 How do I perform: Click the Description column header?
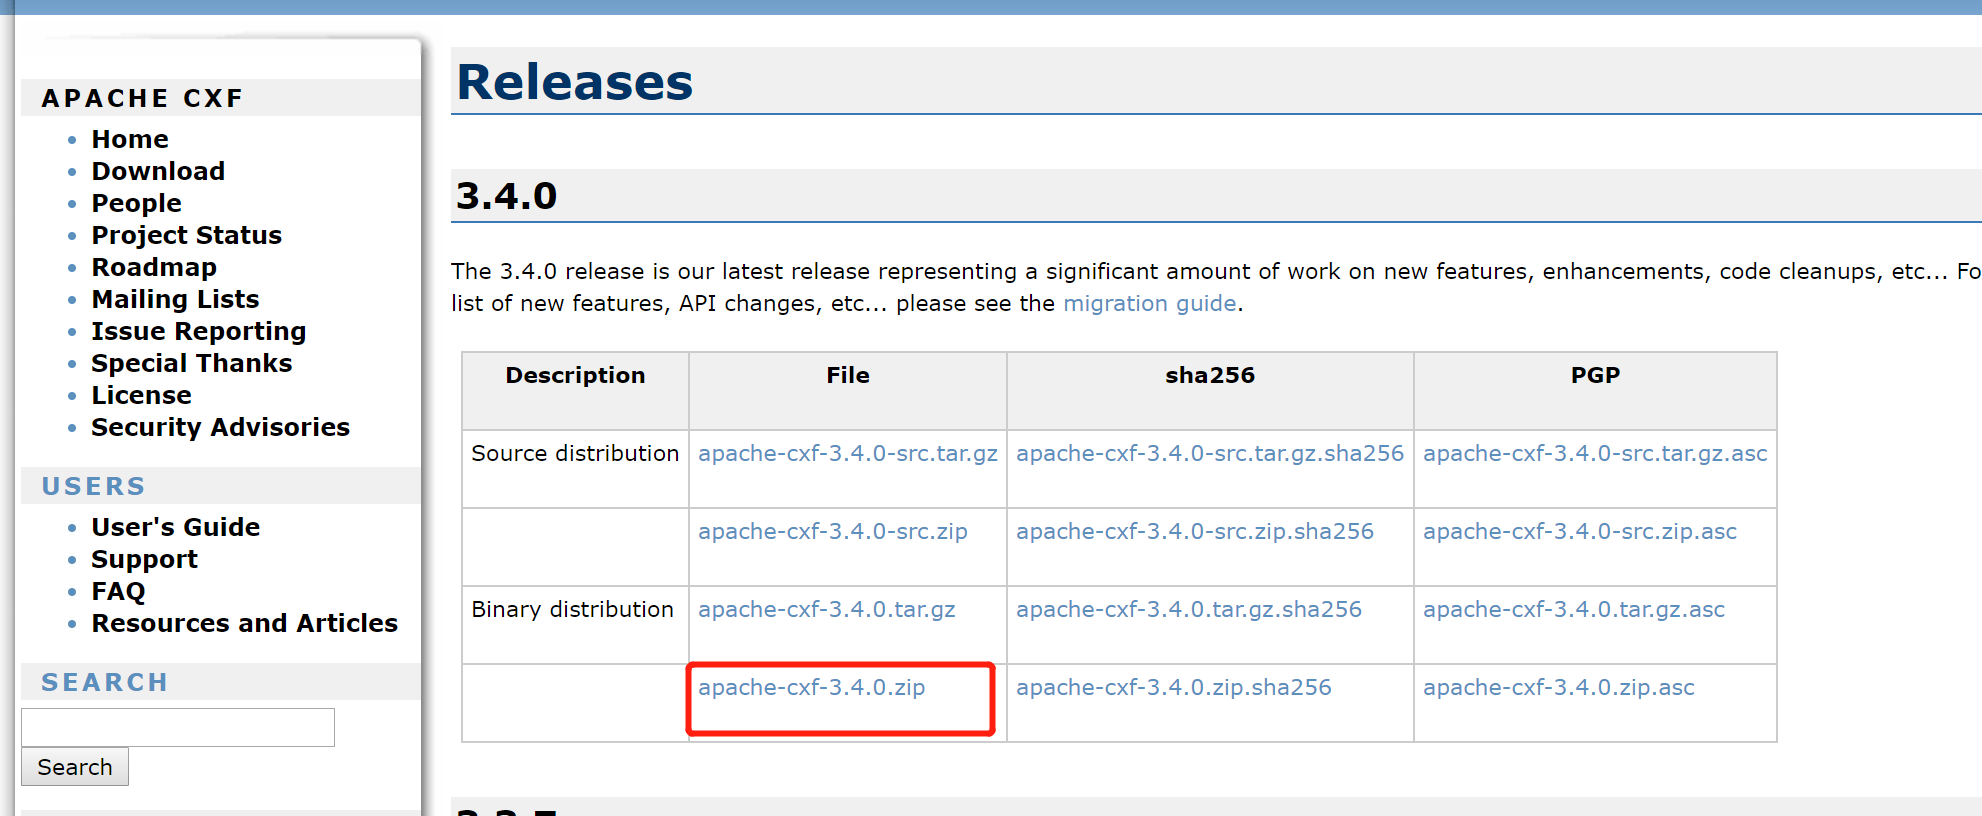[x=575, y=390]
